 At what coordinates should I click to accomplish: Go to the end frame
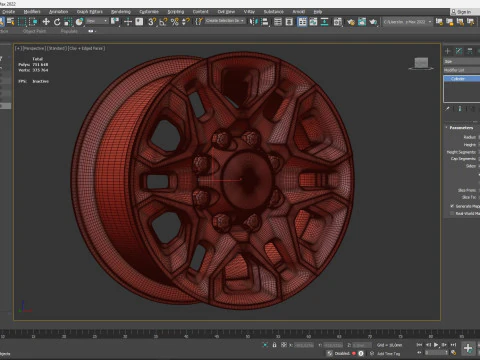click(453, 345)
